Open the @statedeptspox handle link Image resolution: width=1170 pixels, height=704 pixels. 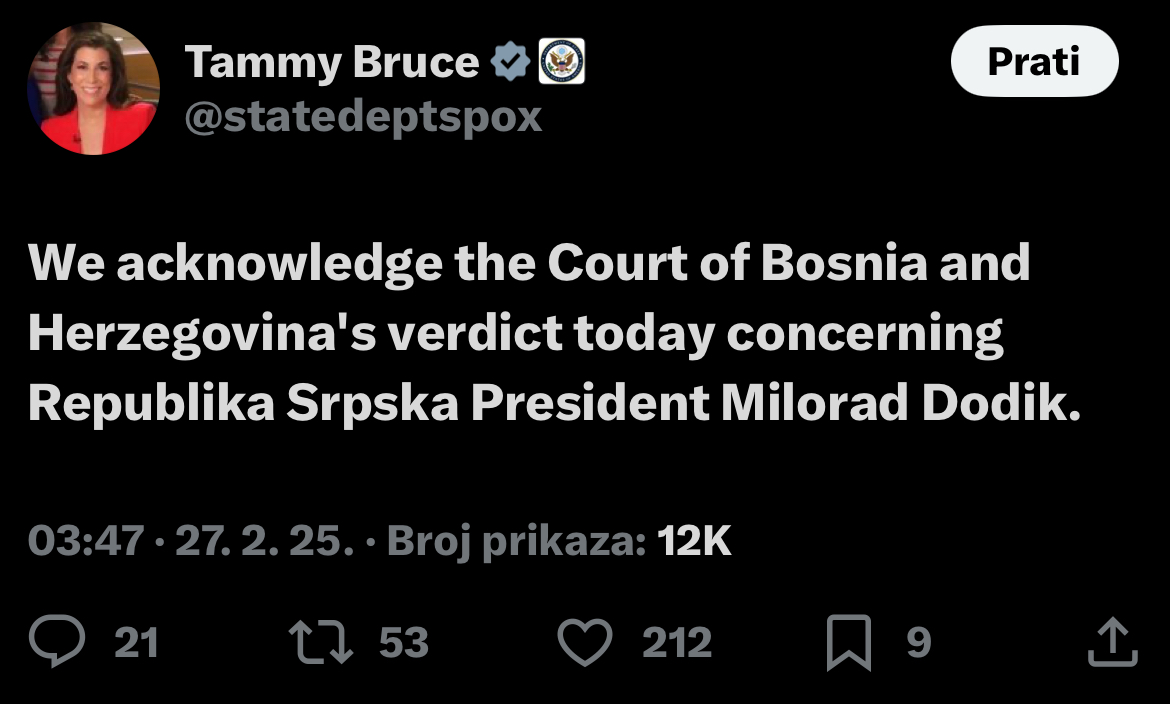(x=363, y=117)
